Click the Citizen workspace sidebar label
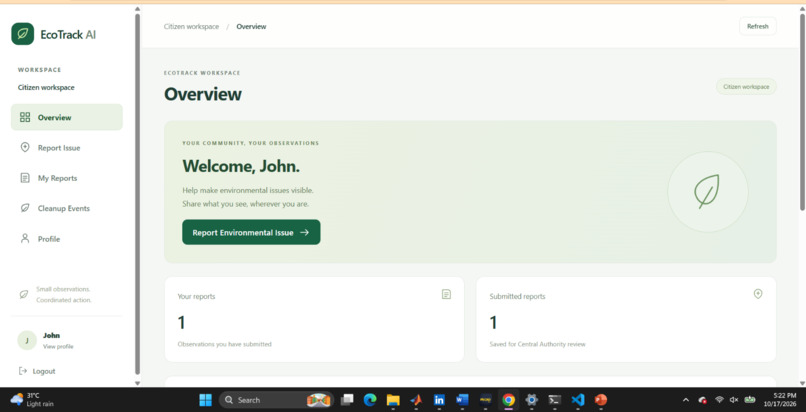 click(x=46, y=87)
